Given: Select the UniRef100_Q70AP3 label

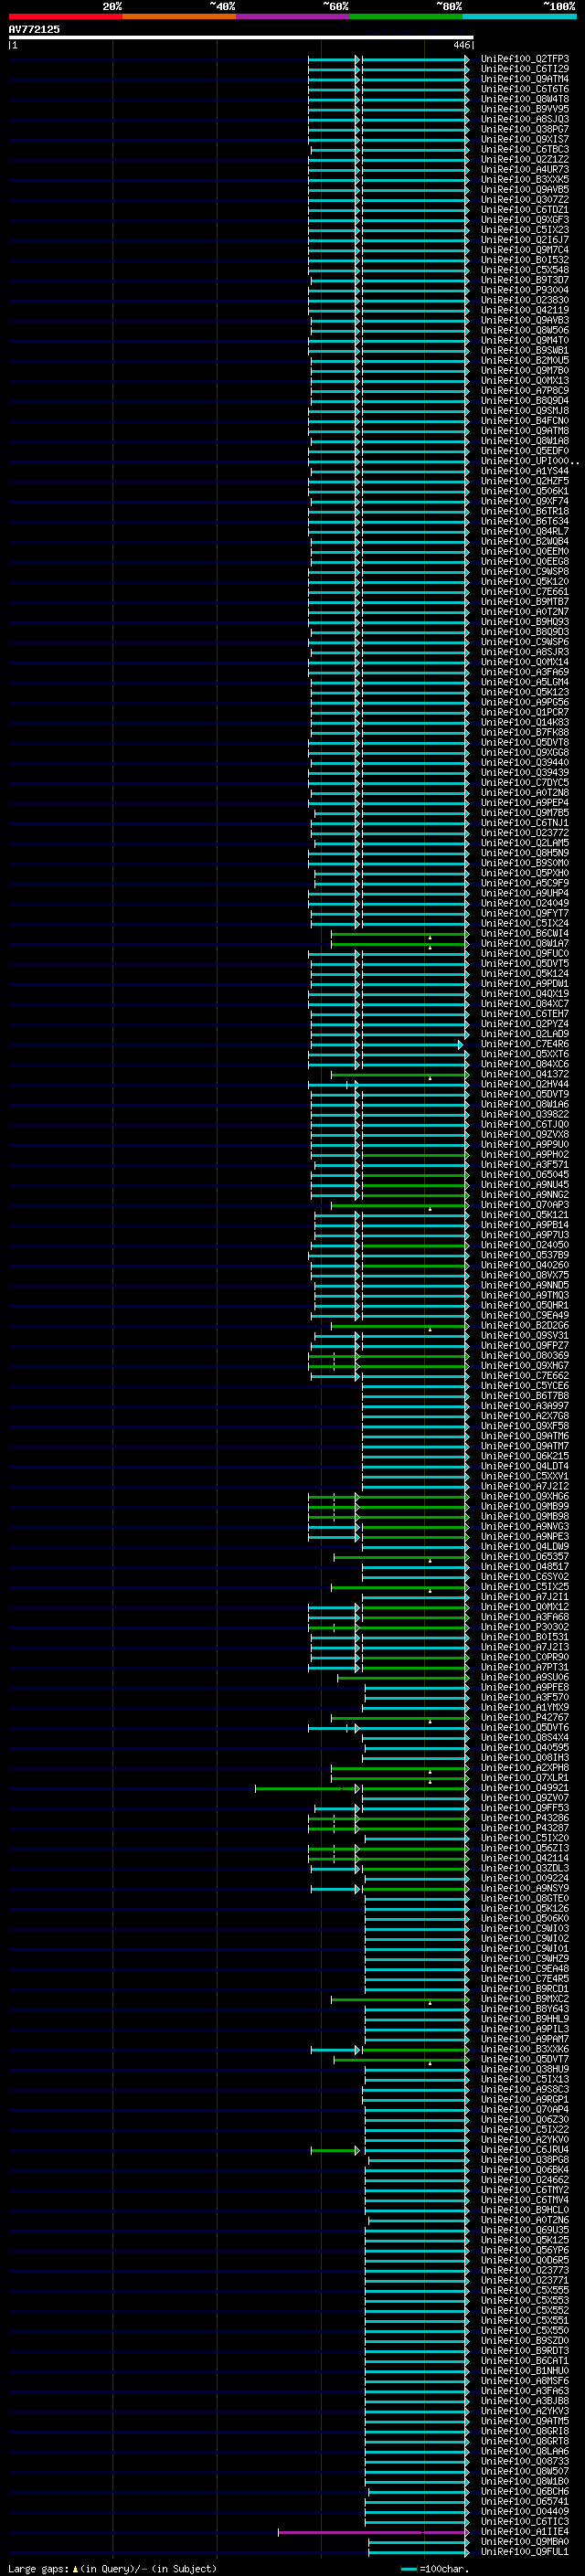Looking at the screenshot, I should (525, 1205).
